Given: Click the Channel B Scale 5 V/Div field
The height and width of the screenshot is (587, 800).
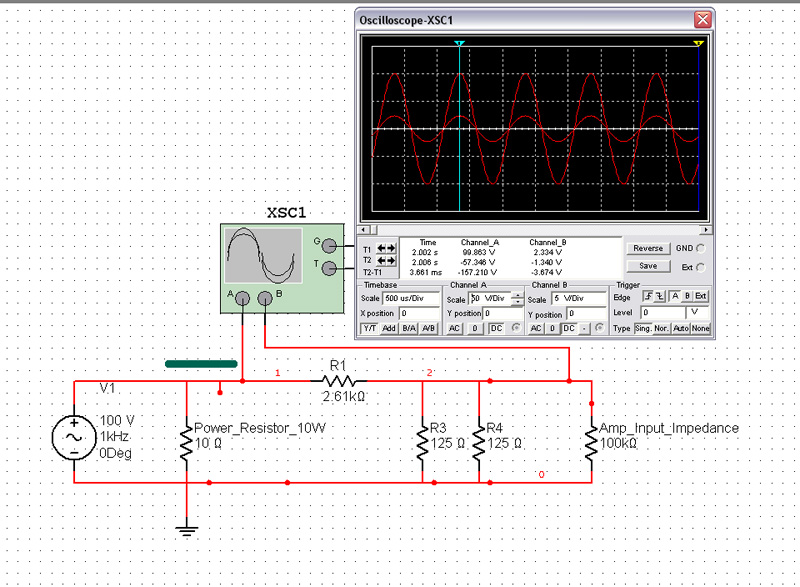Looking at the screenshot, I should pyautogui.click(x=579, y=298).
